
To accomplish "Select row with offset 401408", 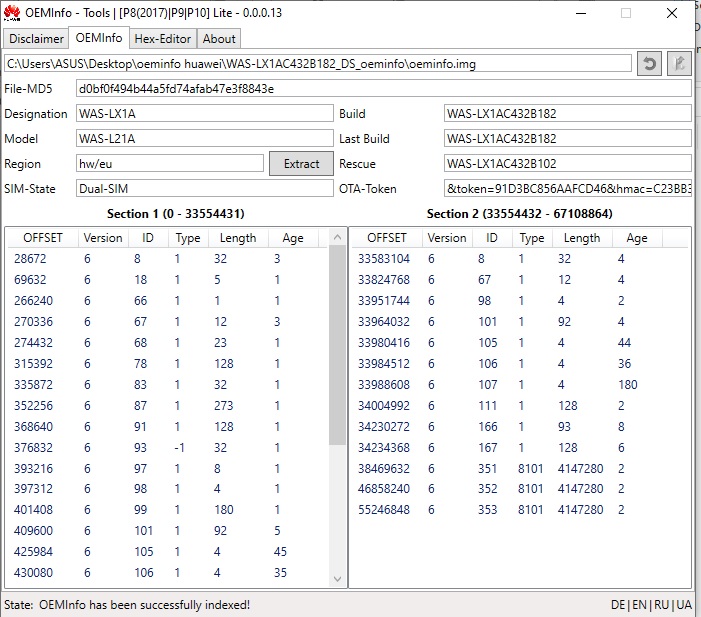I will [x=168, y=510].
